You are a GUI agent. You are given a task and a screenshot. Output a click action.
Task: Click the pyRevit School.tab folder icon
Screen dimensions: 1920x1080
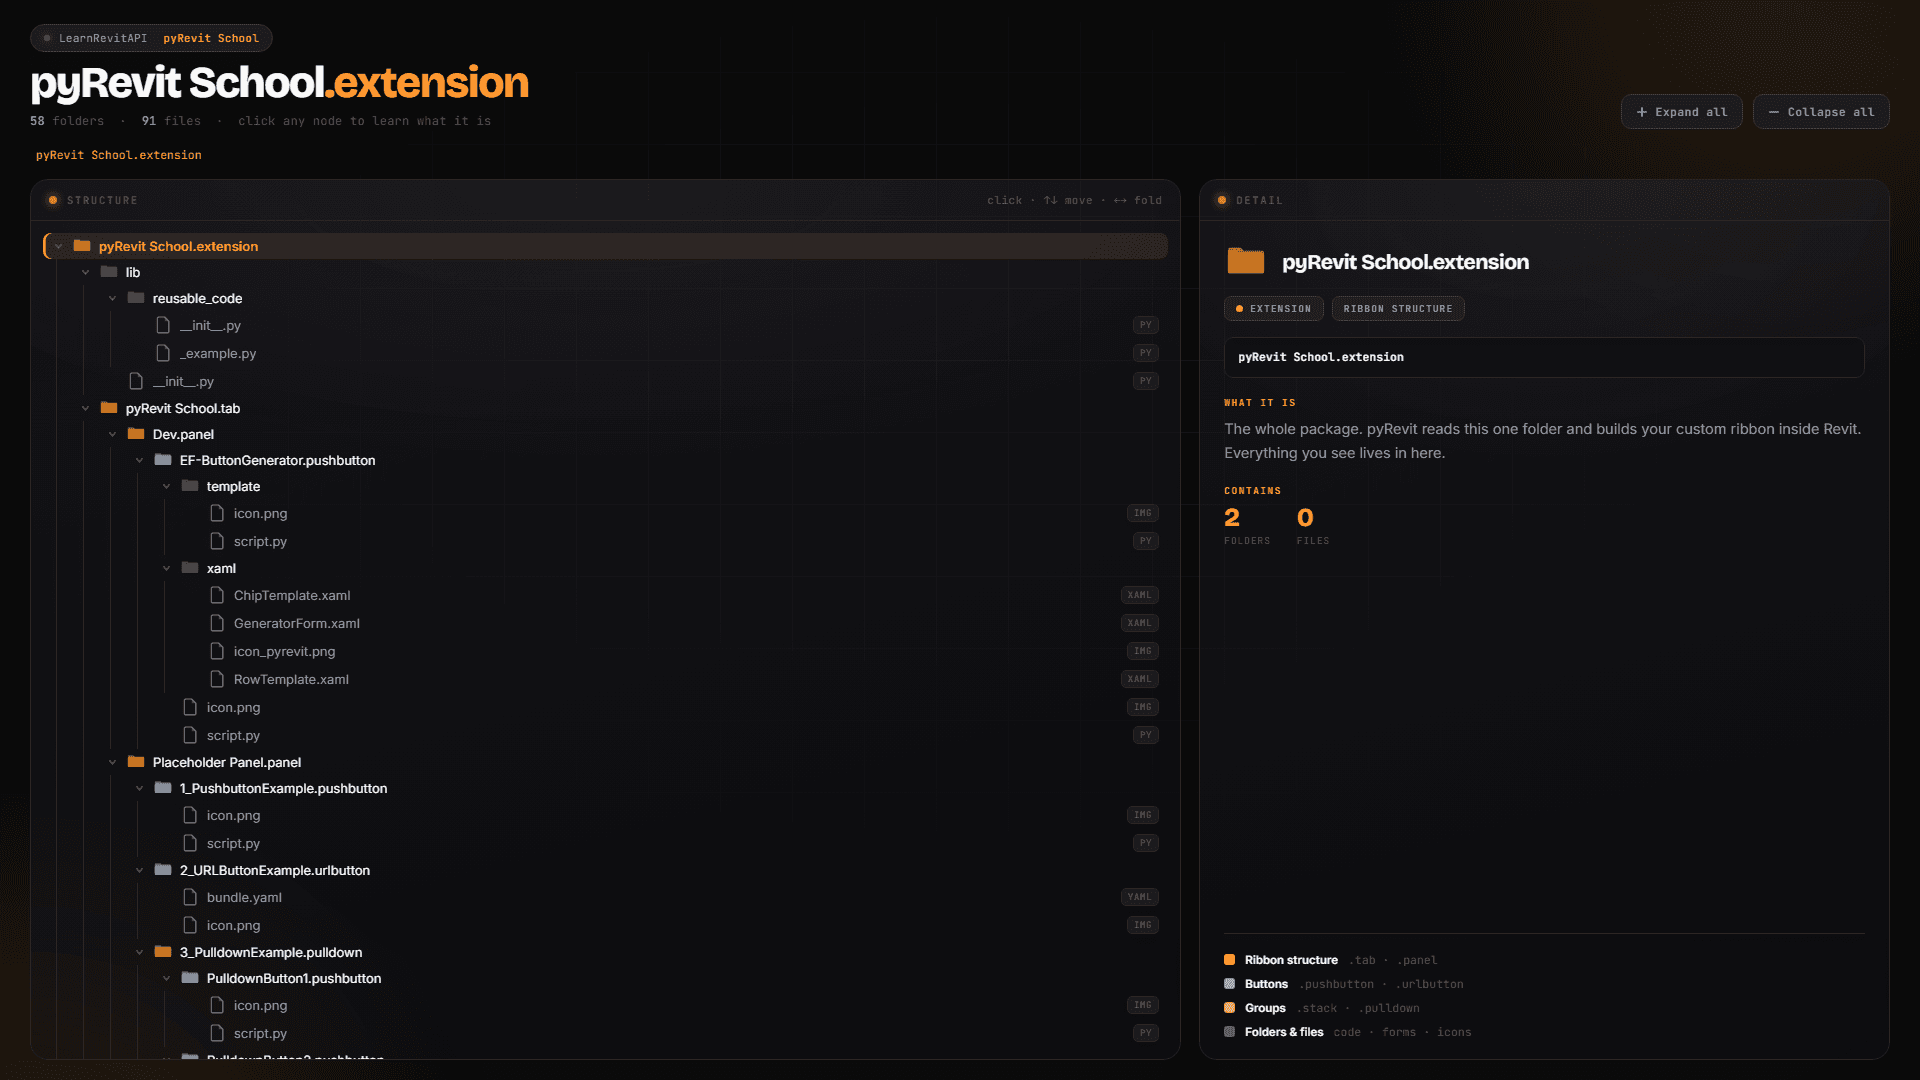click(x=109, y=407)
